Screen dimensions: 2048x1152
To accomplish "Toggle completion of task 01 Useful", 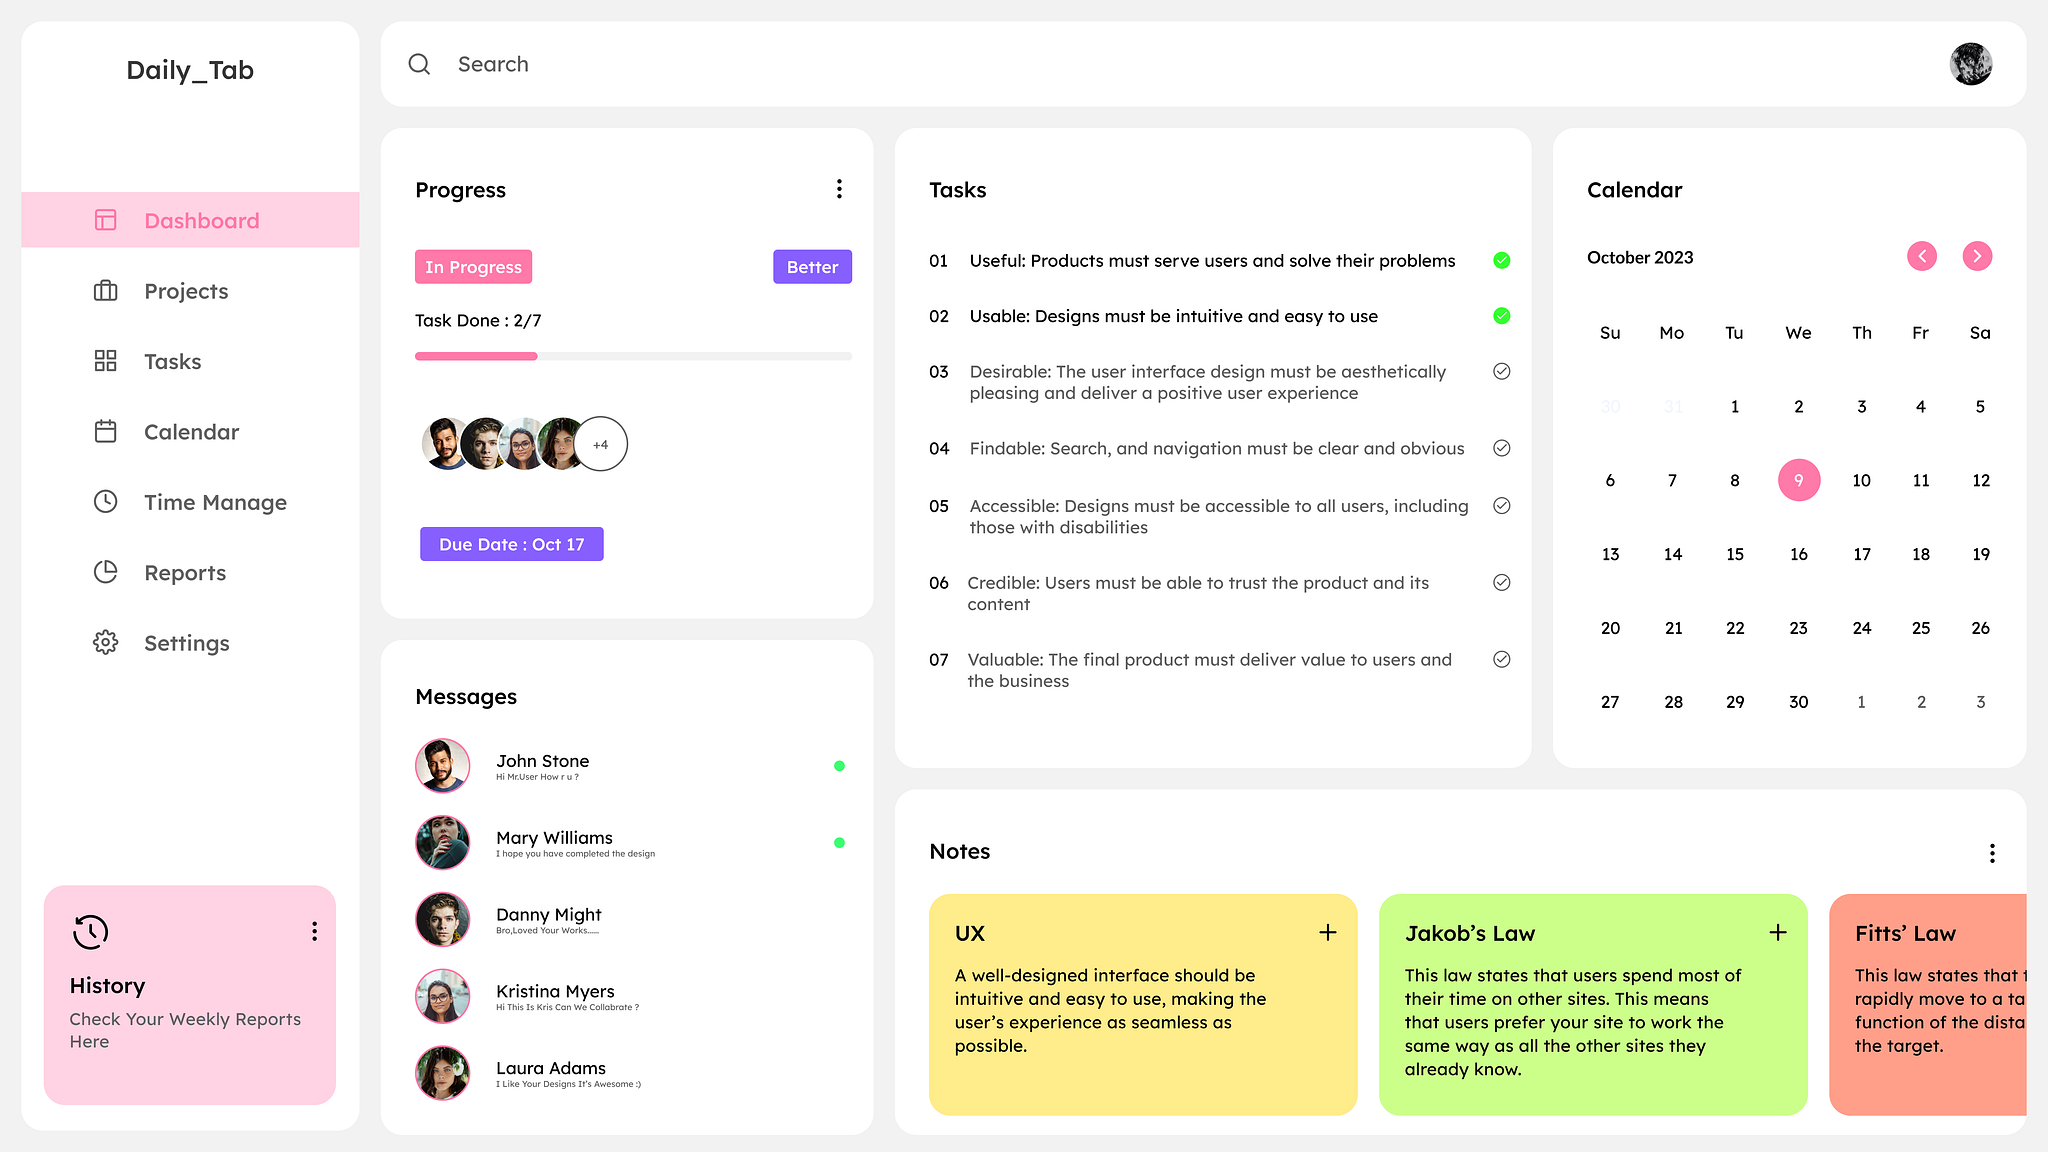I will (x=1501, y=260).
